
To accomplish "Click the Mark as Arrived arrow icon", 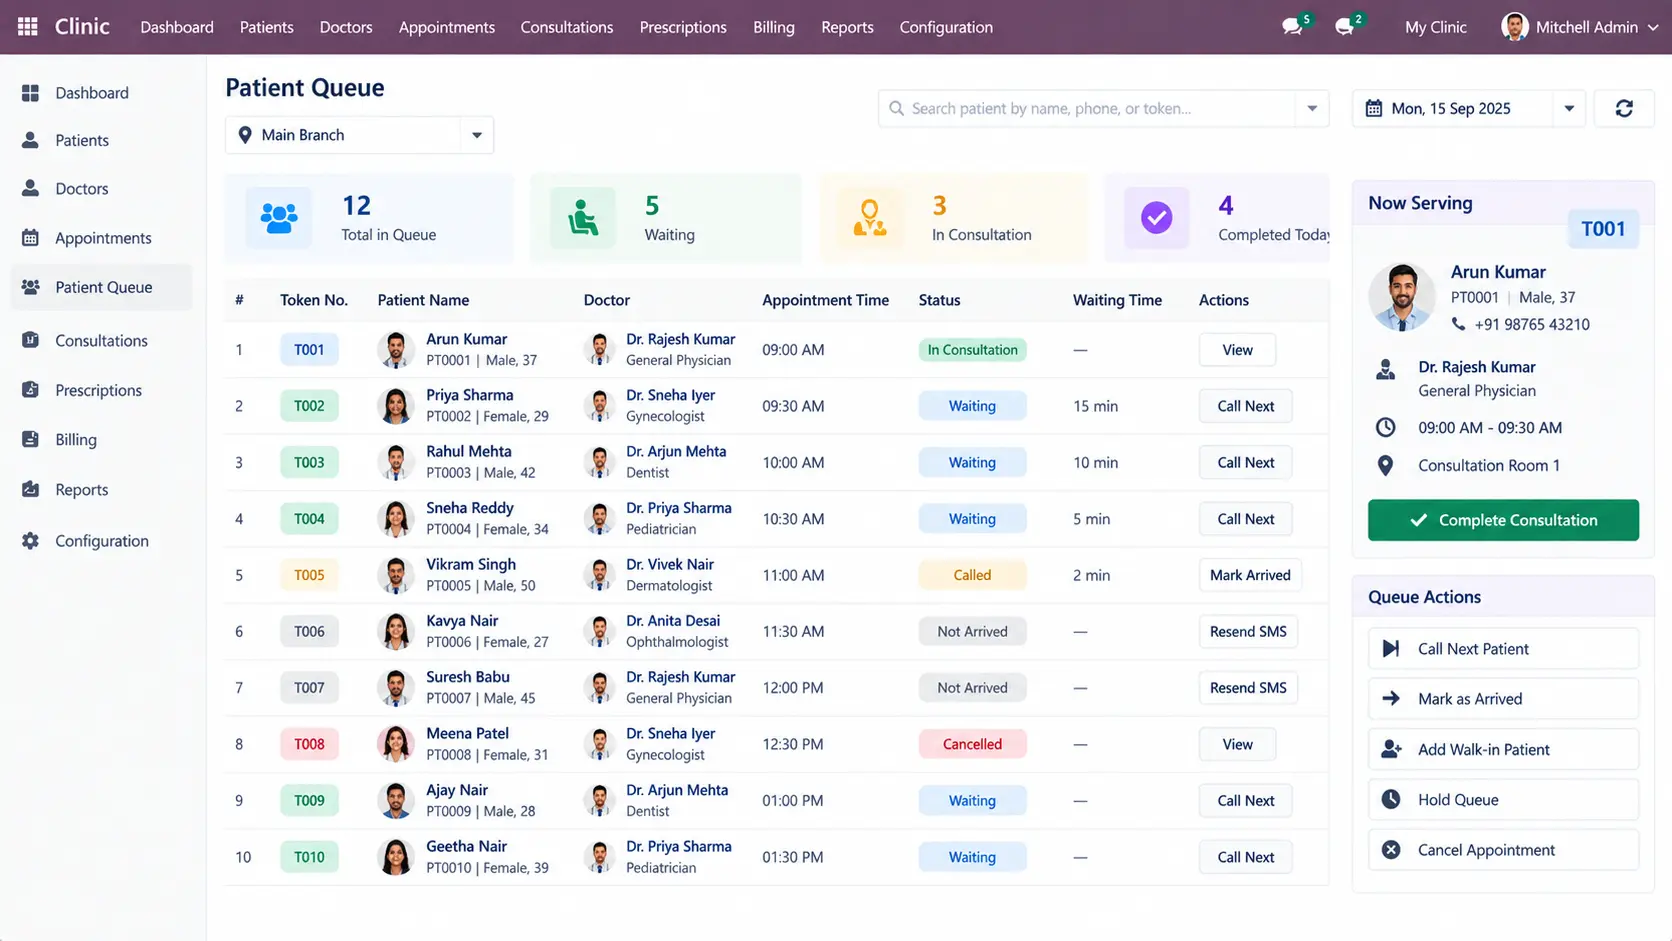I will coord(1391,699).
